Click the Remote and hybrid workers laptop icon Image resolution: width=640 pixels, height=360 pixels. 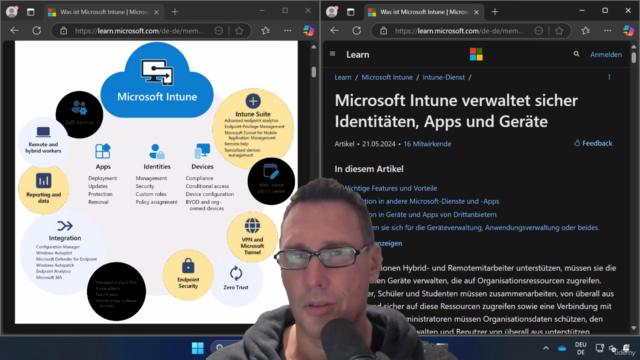coord(43,132)
